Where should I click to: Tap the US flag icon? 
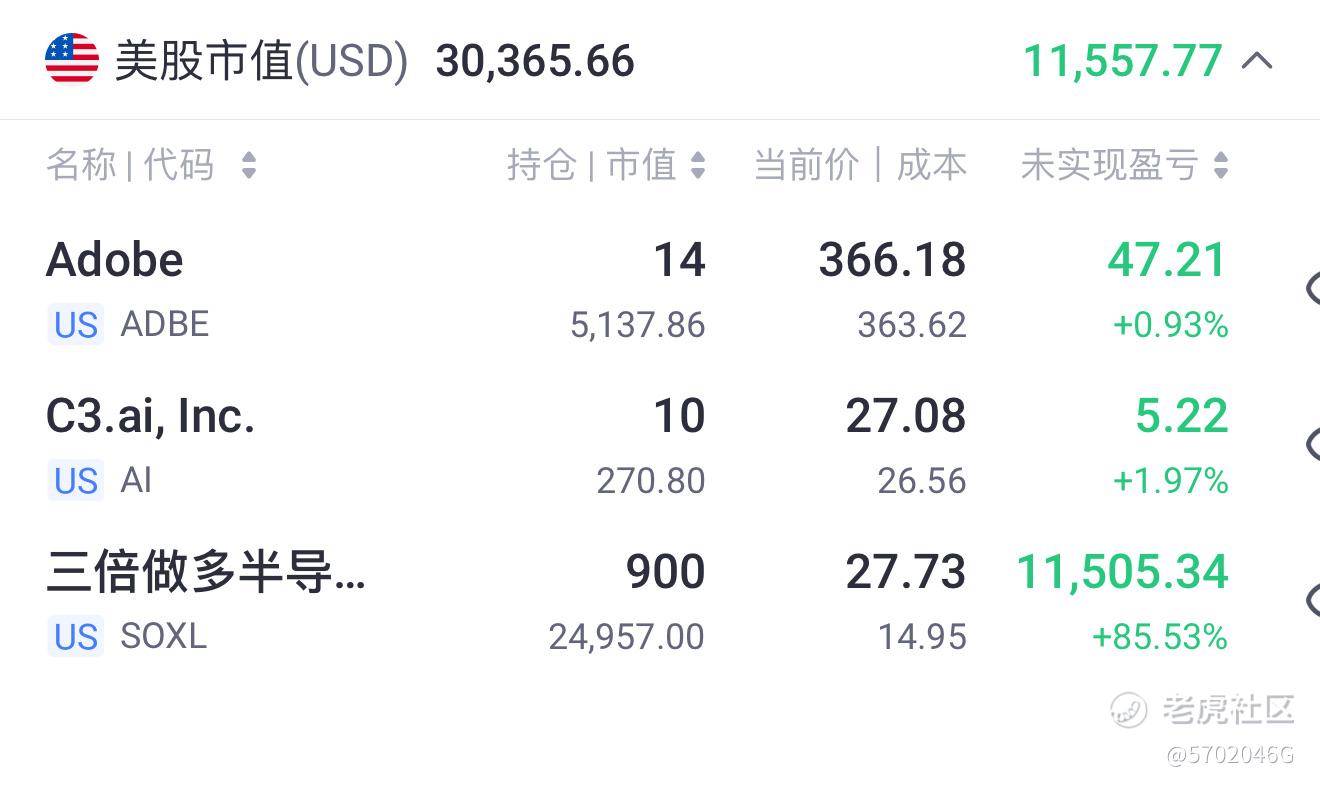(72, 59)
